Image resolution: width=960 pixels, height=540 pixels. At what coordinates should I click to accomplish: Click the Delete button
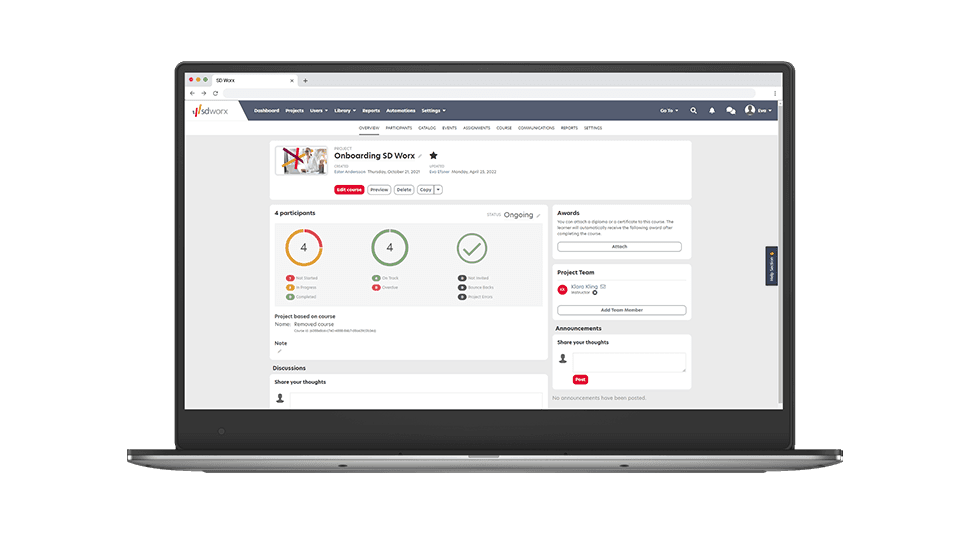tap(404, 190)
